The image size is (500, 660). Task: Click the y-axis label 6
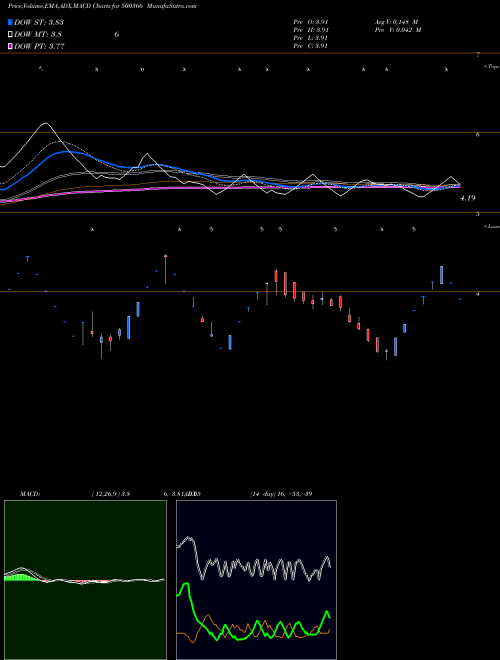coord(478,134)
